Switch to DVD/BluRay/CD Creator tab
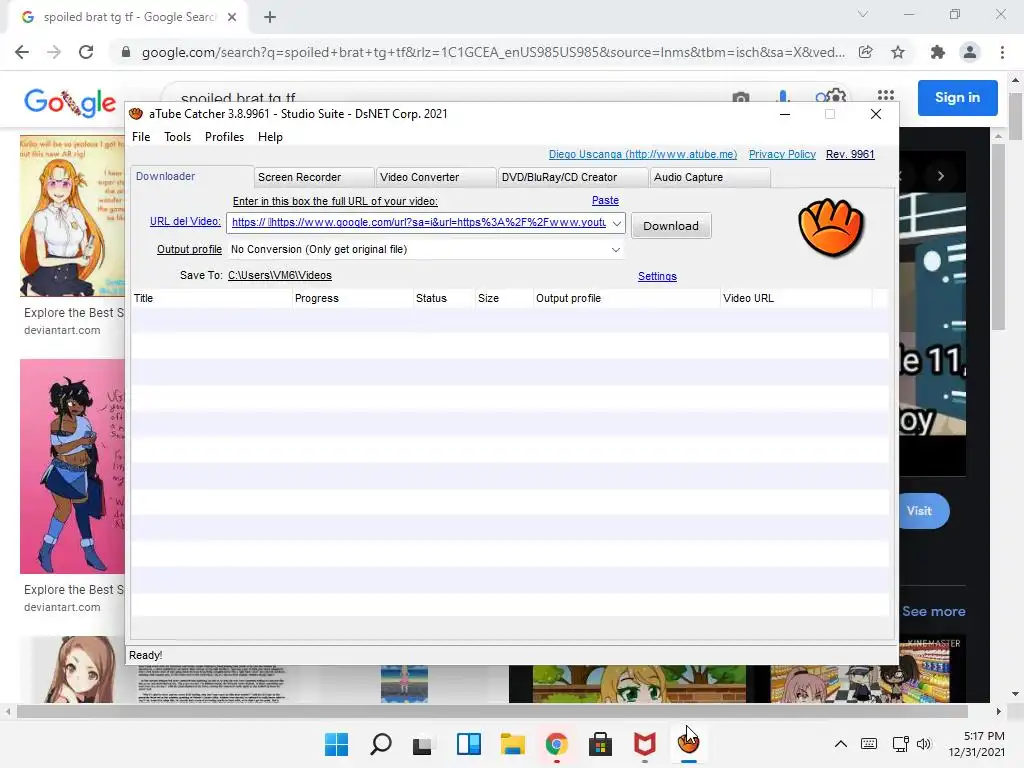Screen dimensions: 1024x768 573,177
